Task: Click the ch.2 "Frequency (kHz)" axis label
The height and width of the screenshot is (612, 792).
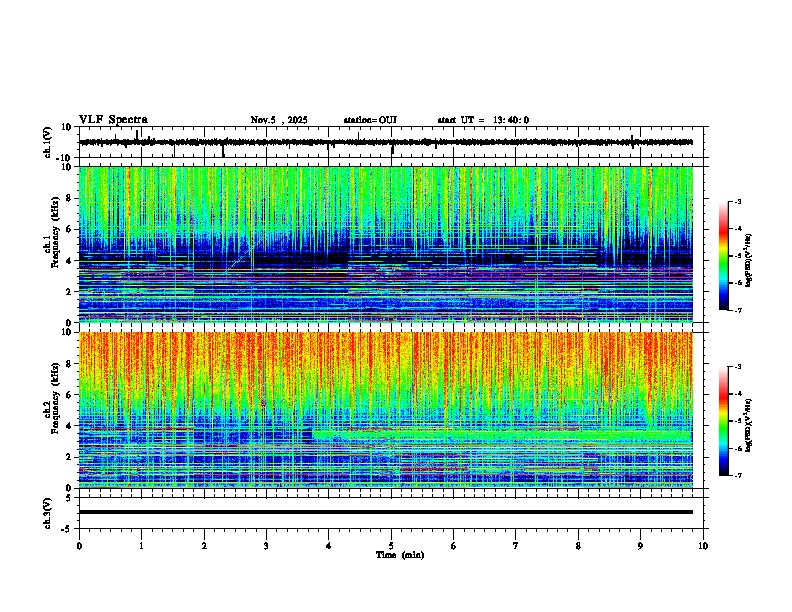Action: (x=55, y=398)
